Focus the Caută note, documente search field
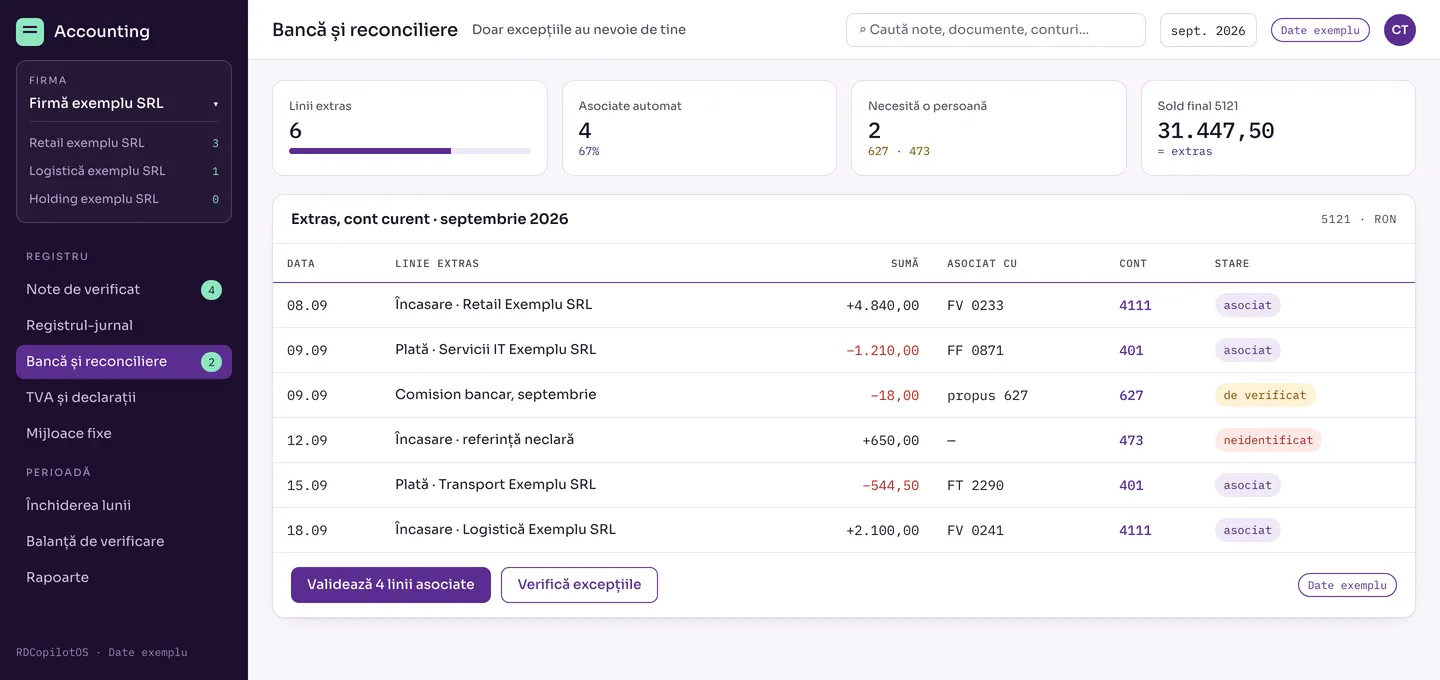This screenshot has width=1440, height=680. click(x=995, y=30)
